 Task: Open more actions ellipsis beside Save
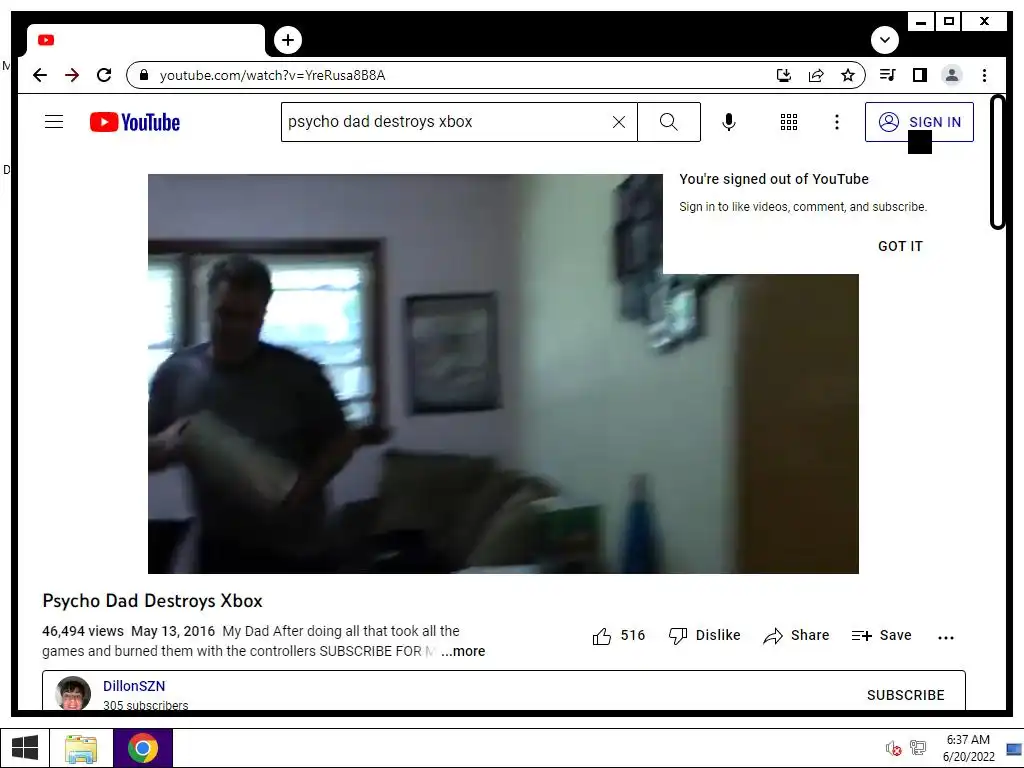946,637
